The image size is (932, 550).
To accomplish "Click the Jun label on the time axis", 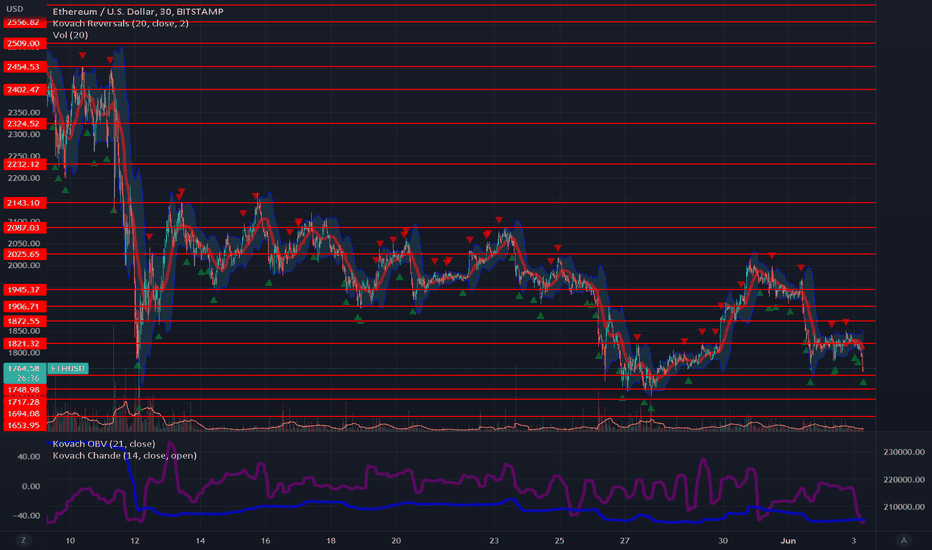I will [x=788, y=540].
